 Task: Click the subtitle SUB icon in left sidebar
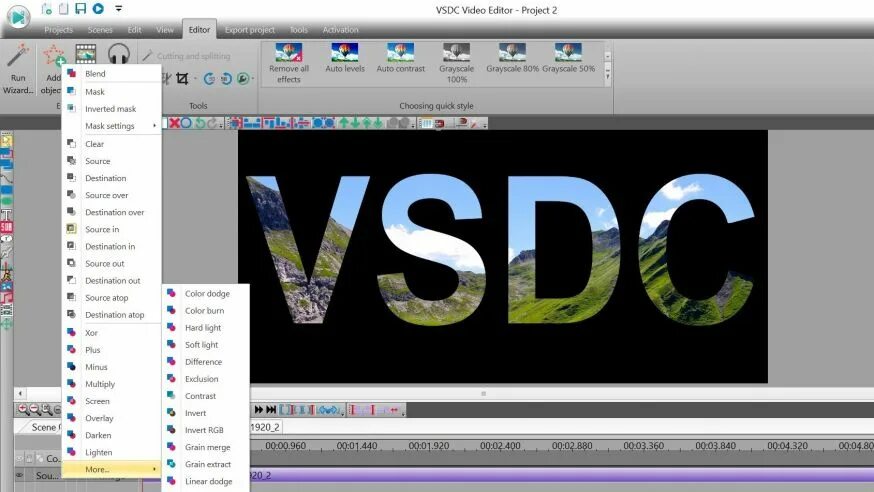(x=6, y=227)
